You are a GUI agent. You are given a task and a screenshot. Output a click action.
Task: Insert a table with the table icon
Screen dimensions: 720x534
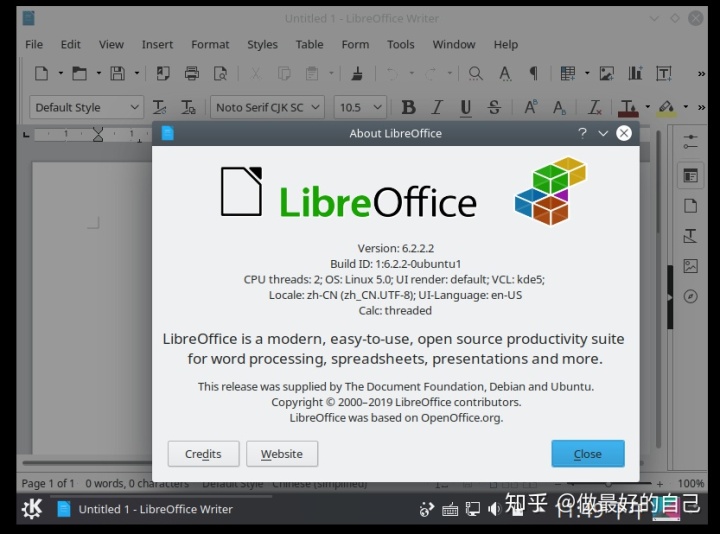pyautogui.click(x=568, y=73)
